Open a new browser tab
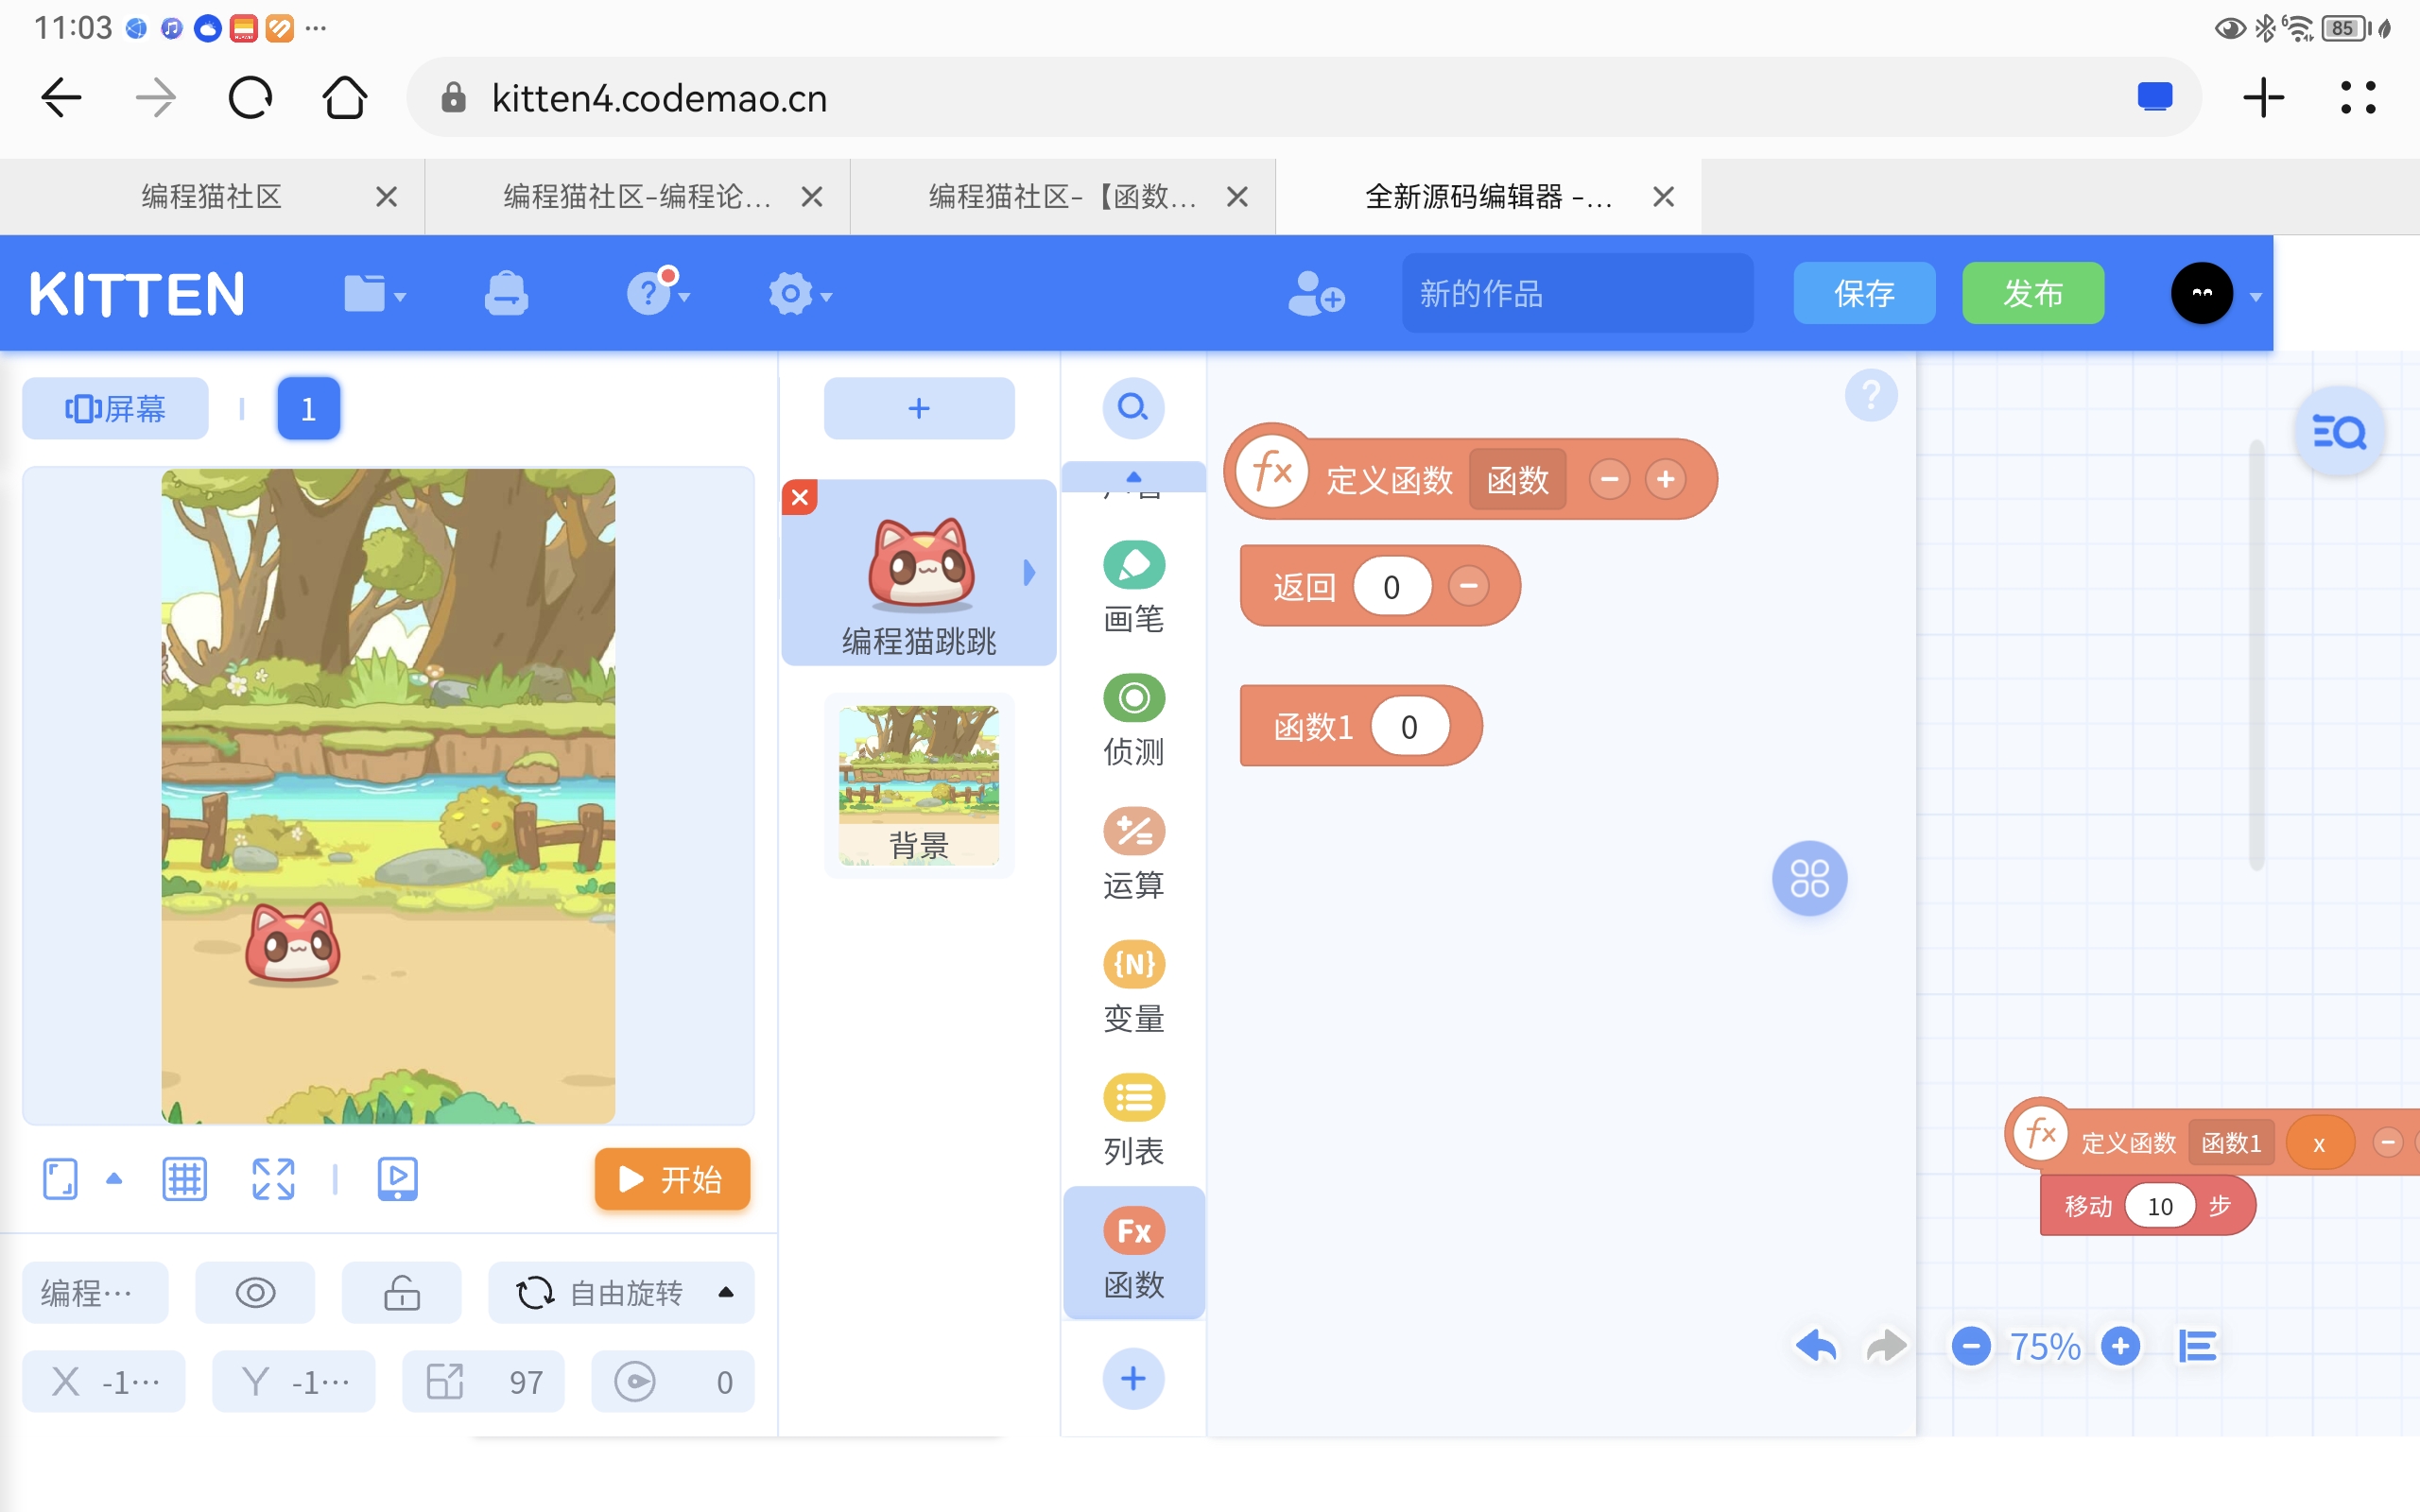 [2264, 98]
